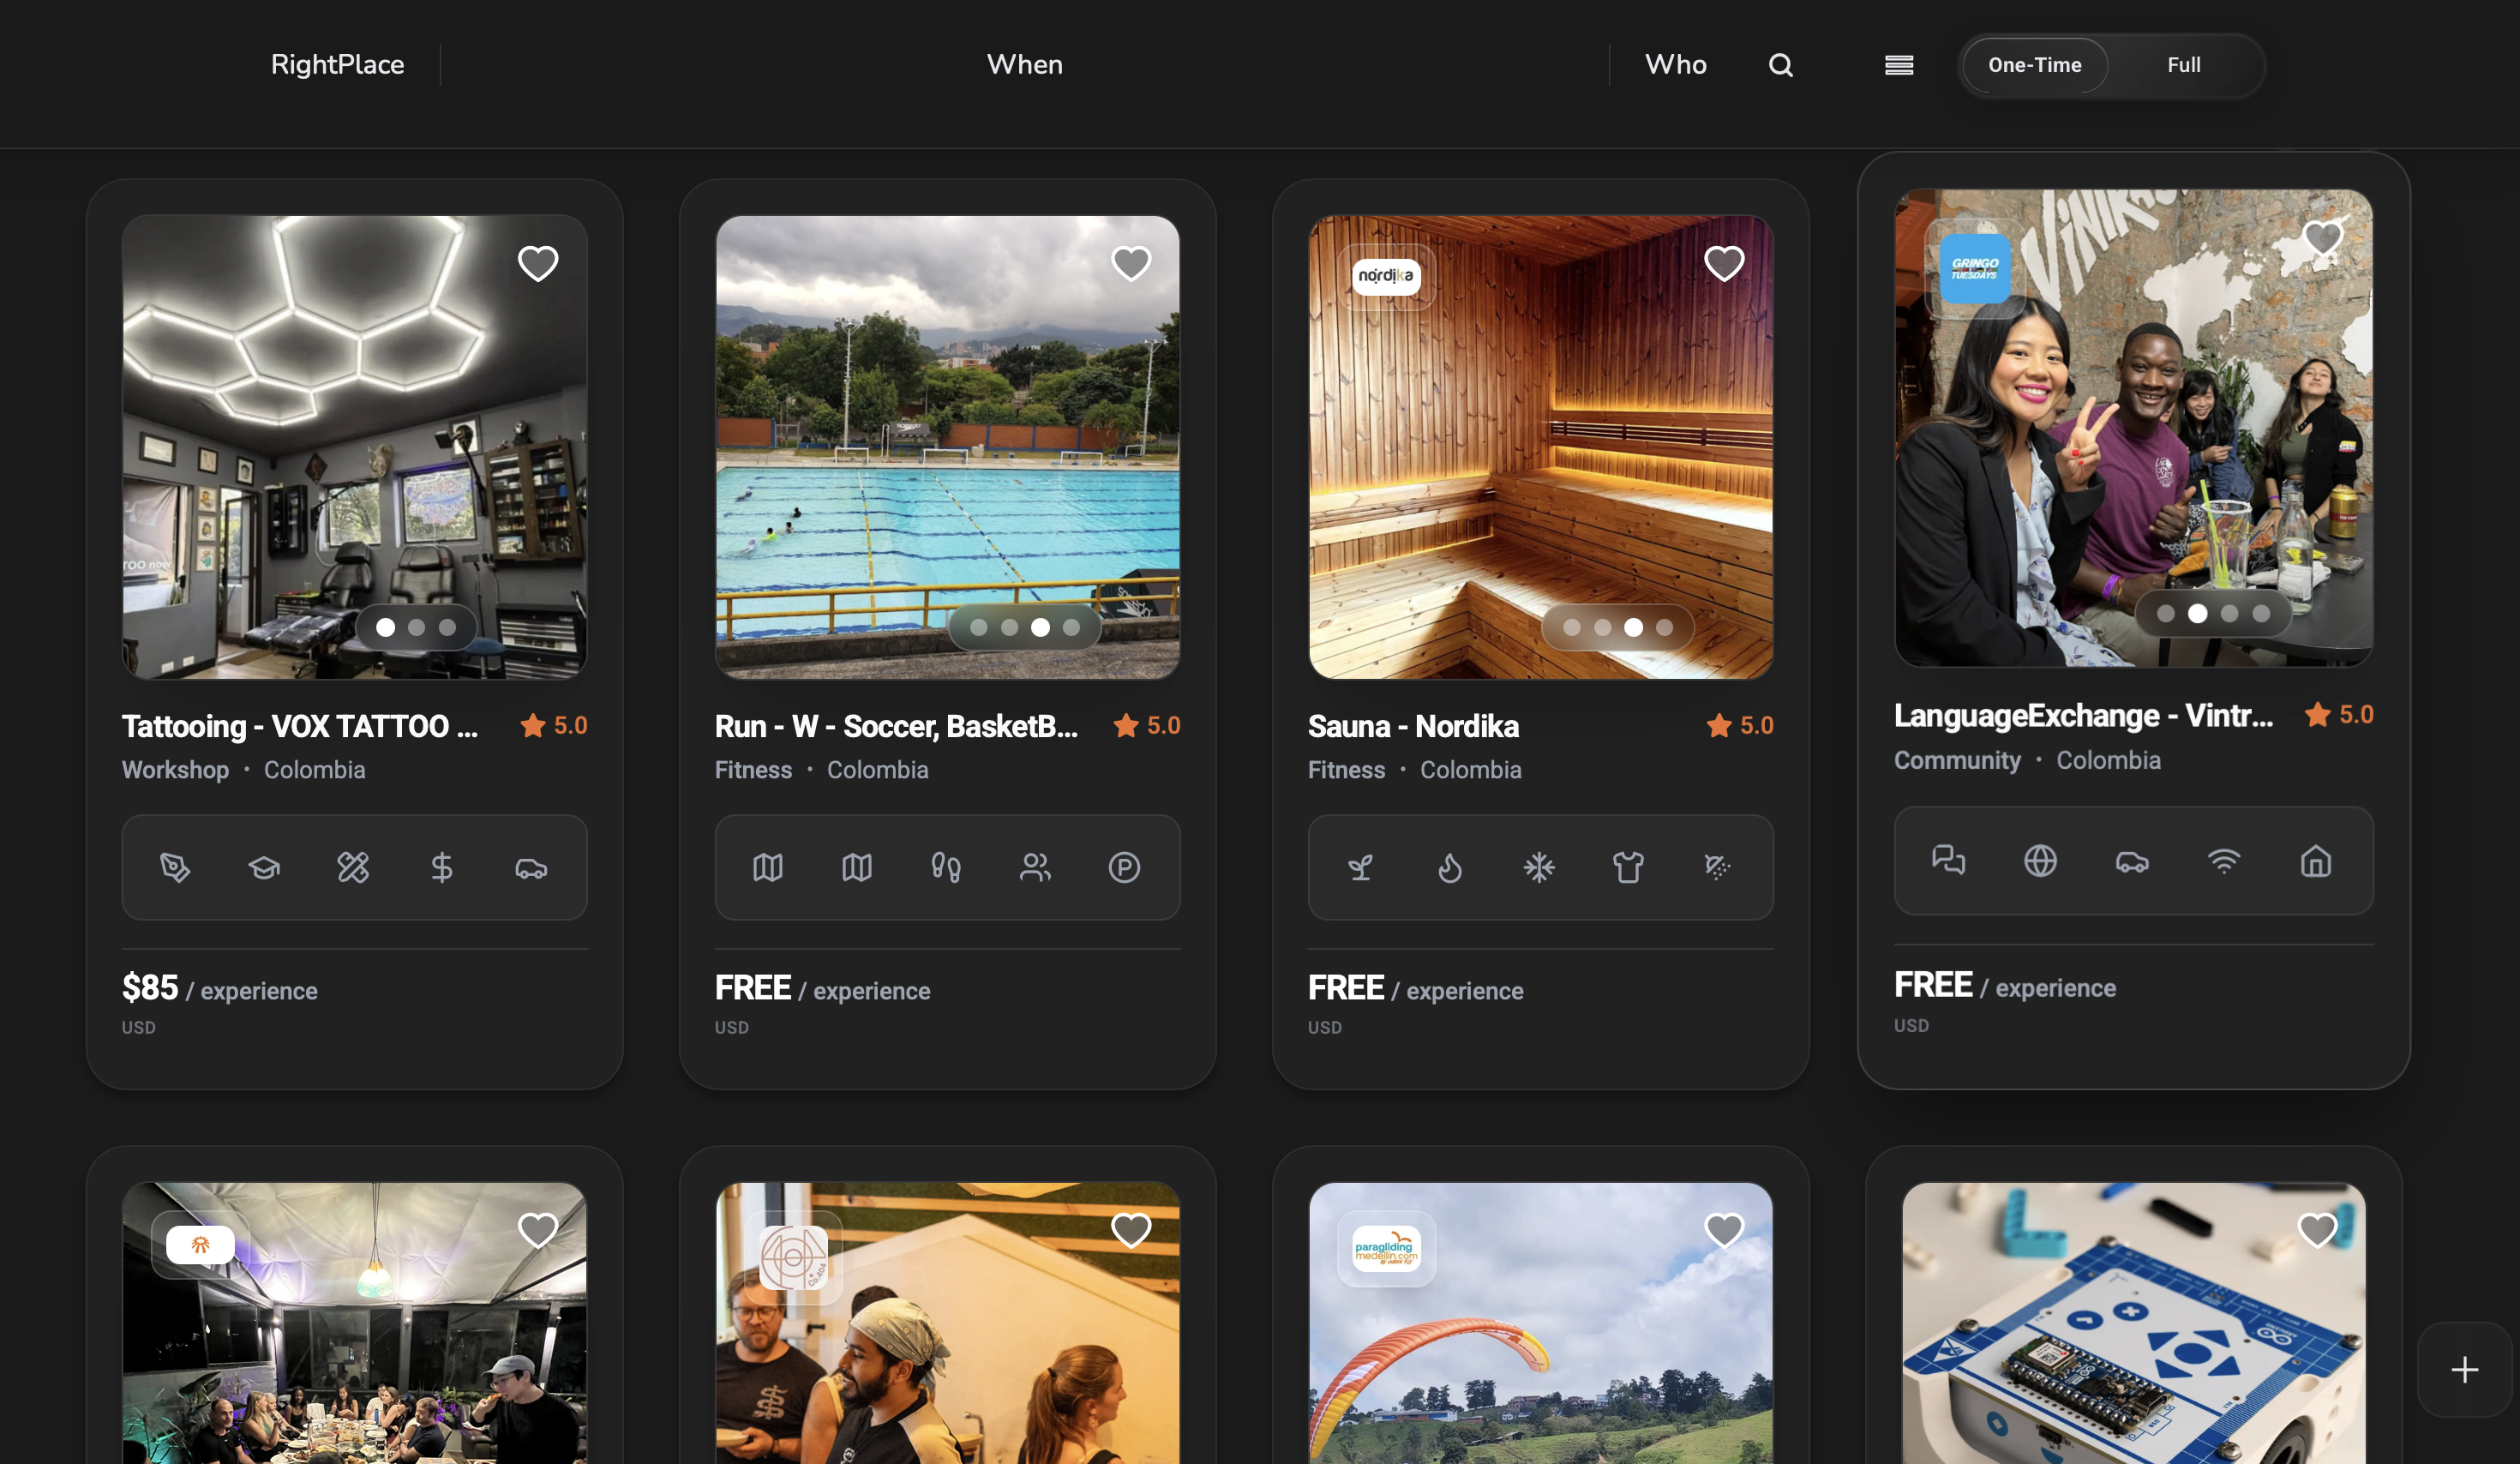Open the RightPlace home link
2520x1464 pixels.
(x=337, y=64)
